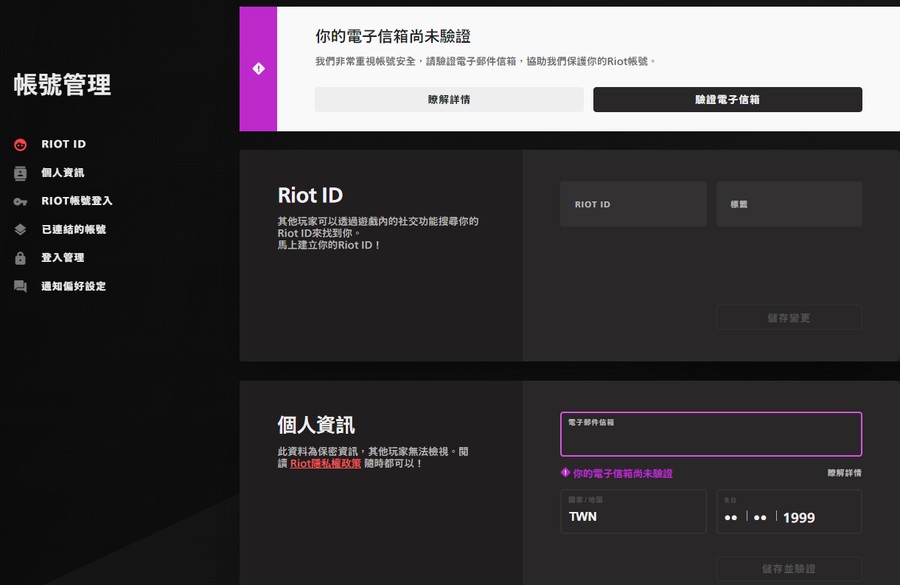Click the 電子郵件信箱 email input field

click(711, 434)
